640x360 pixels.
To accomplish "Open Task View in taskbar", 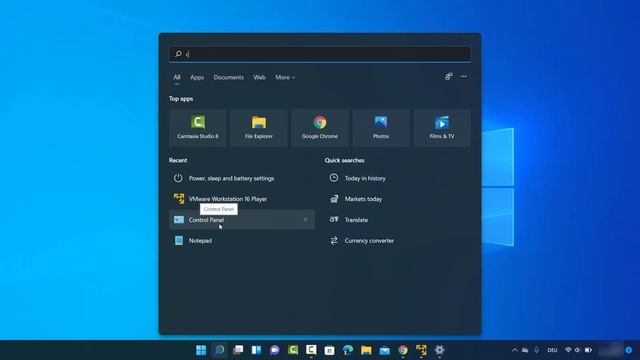I will [x=238, y=350].
